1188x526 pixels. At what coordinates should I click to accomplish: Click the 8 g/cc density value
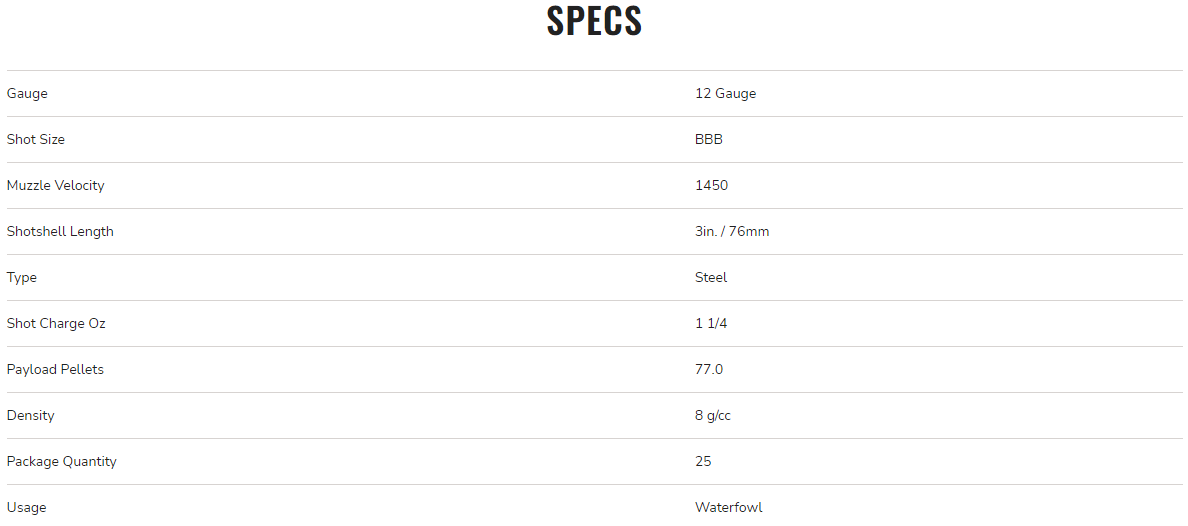click(713, 416)
